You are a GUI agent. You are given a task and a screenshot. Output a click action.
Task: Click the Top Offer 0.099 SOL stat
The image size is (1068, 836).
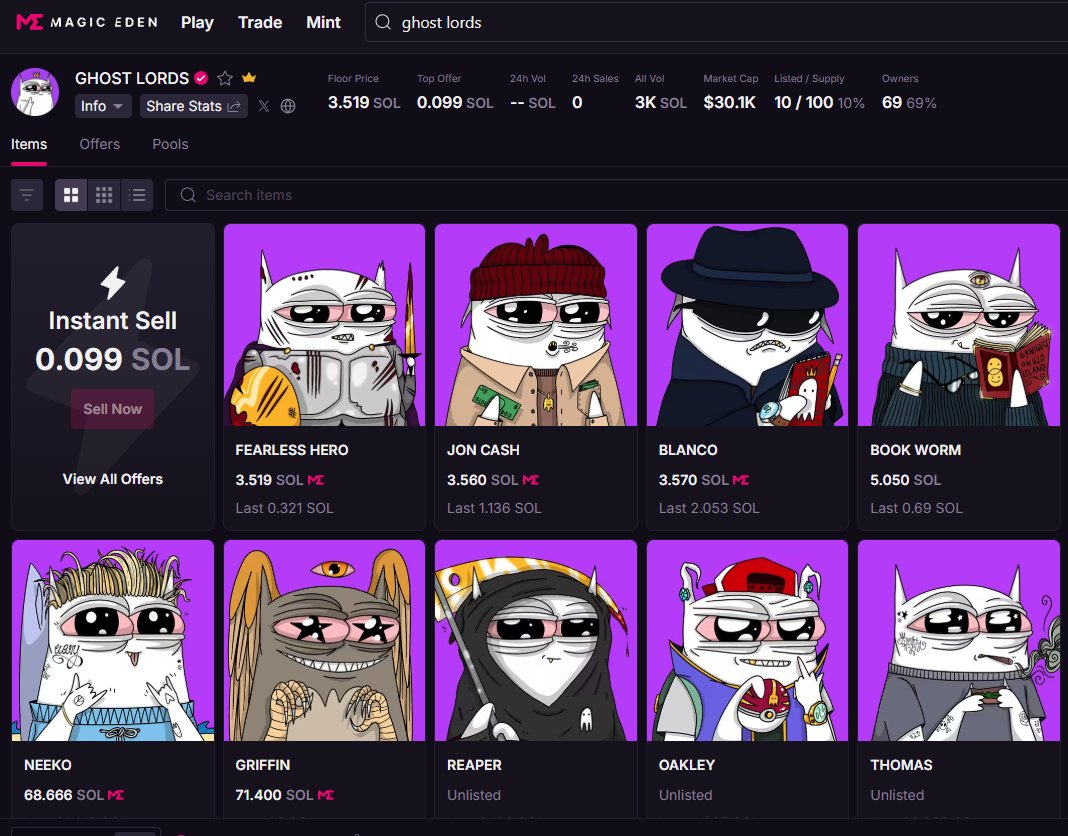pyautogui.click(x=455, y=93)
